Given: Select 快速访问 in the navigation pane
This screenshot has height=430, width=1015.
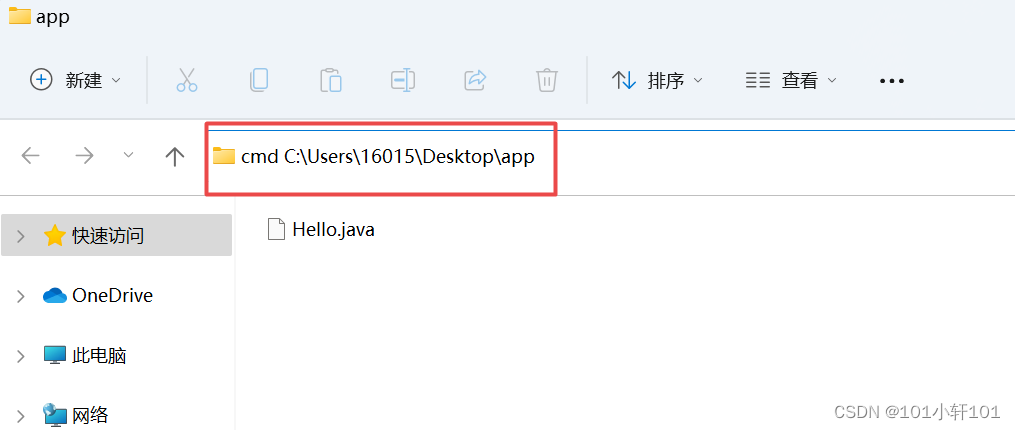Looking at the screenshot, I should (x=117, y=235).
